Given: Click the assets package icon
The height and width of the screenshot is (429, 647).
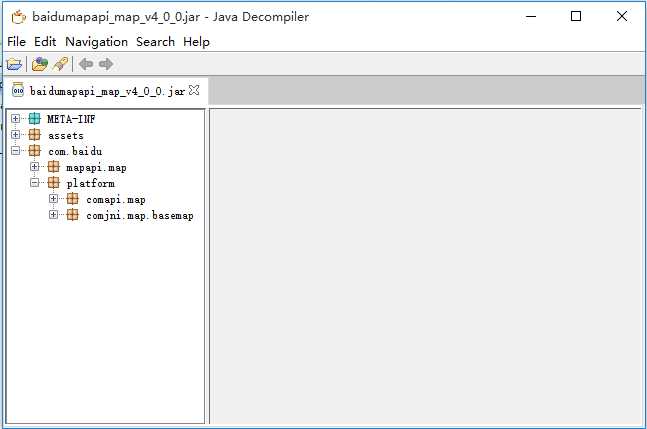Looking at the screenshot, I should (x=35, y=135).
